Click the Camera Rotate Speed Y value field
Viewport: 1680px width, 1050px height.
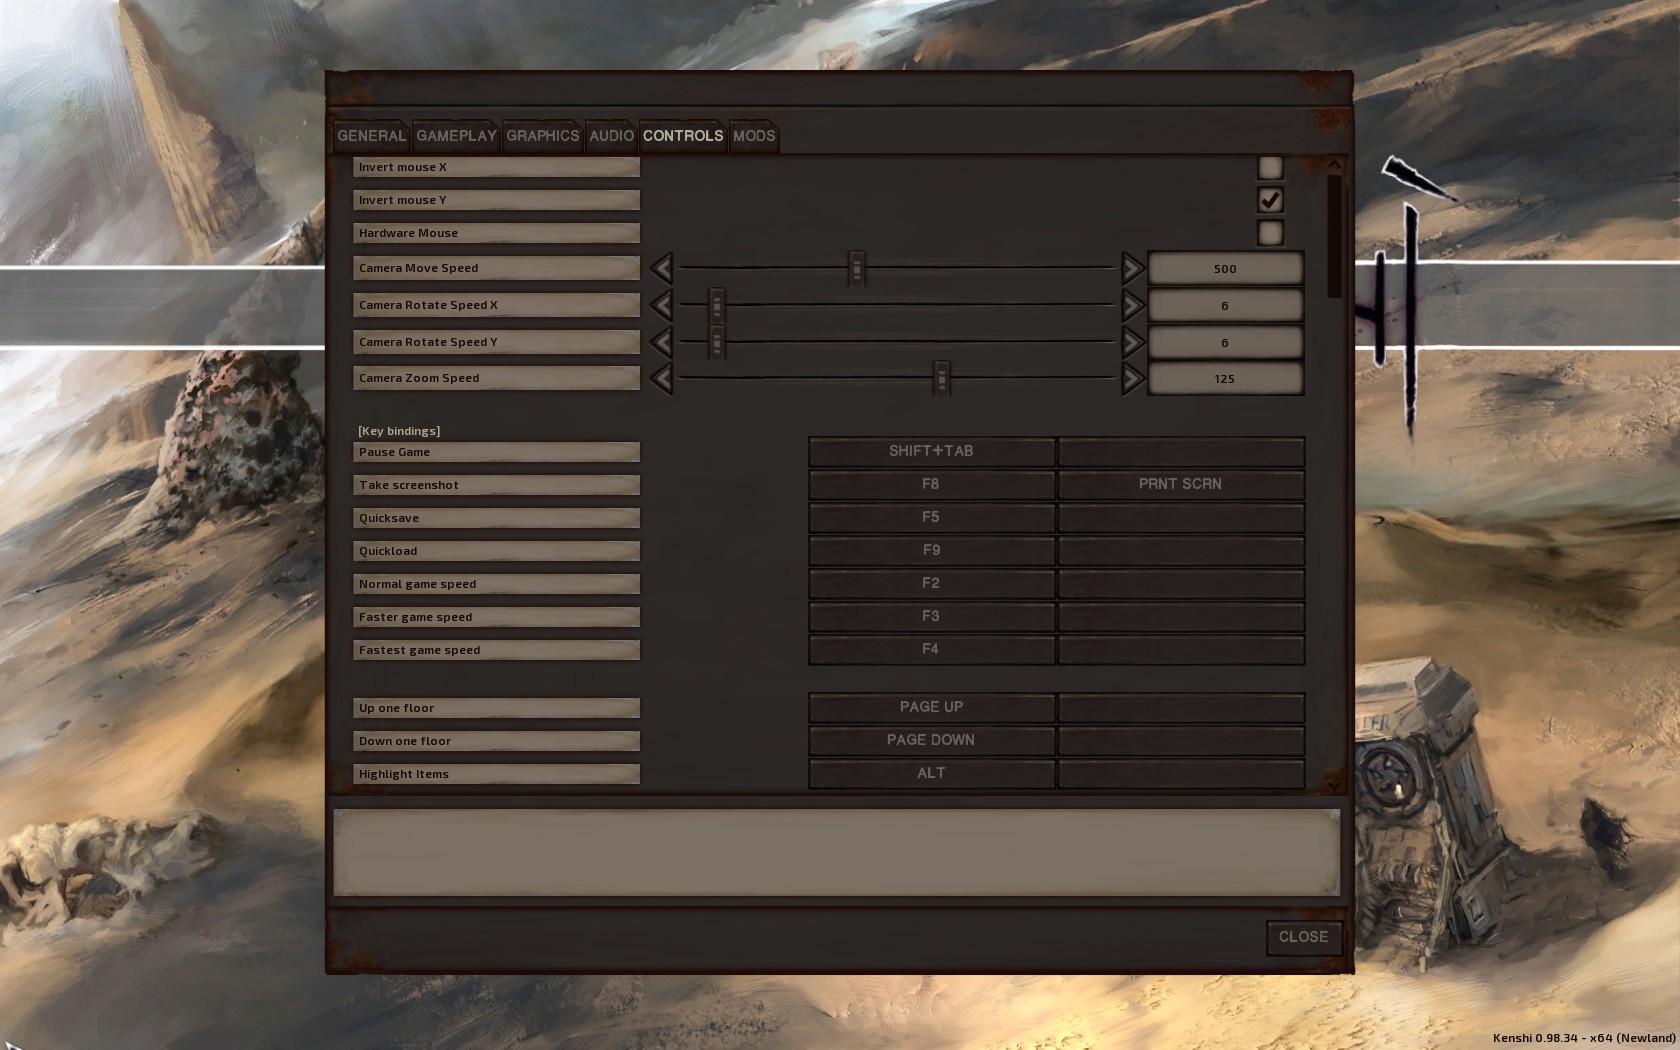click(x=1225, y=342)
